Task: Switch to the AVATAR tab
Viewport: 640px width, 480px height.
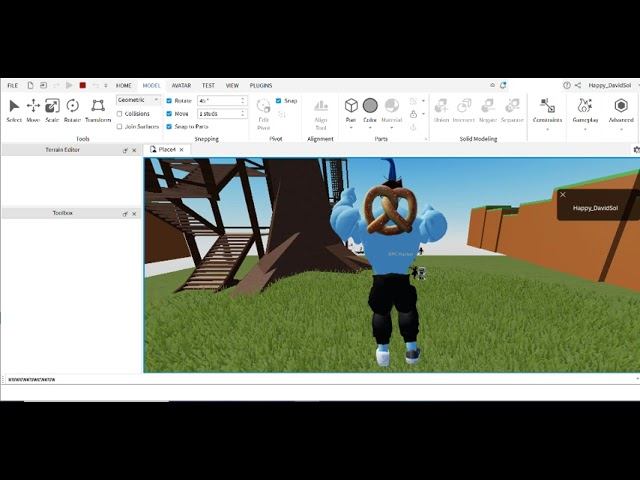Action: 181,85
